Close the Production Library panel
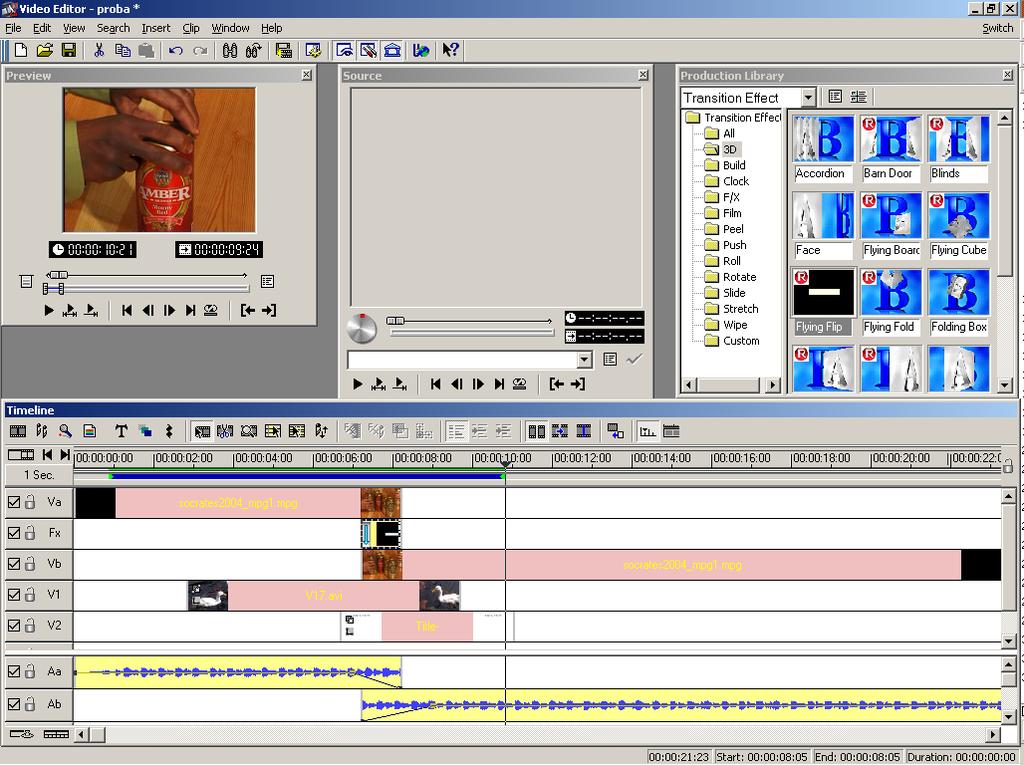Image resolution: width=1024 pixels, height=765 pixels. click(1008, 75)
